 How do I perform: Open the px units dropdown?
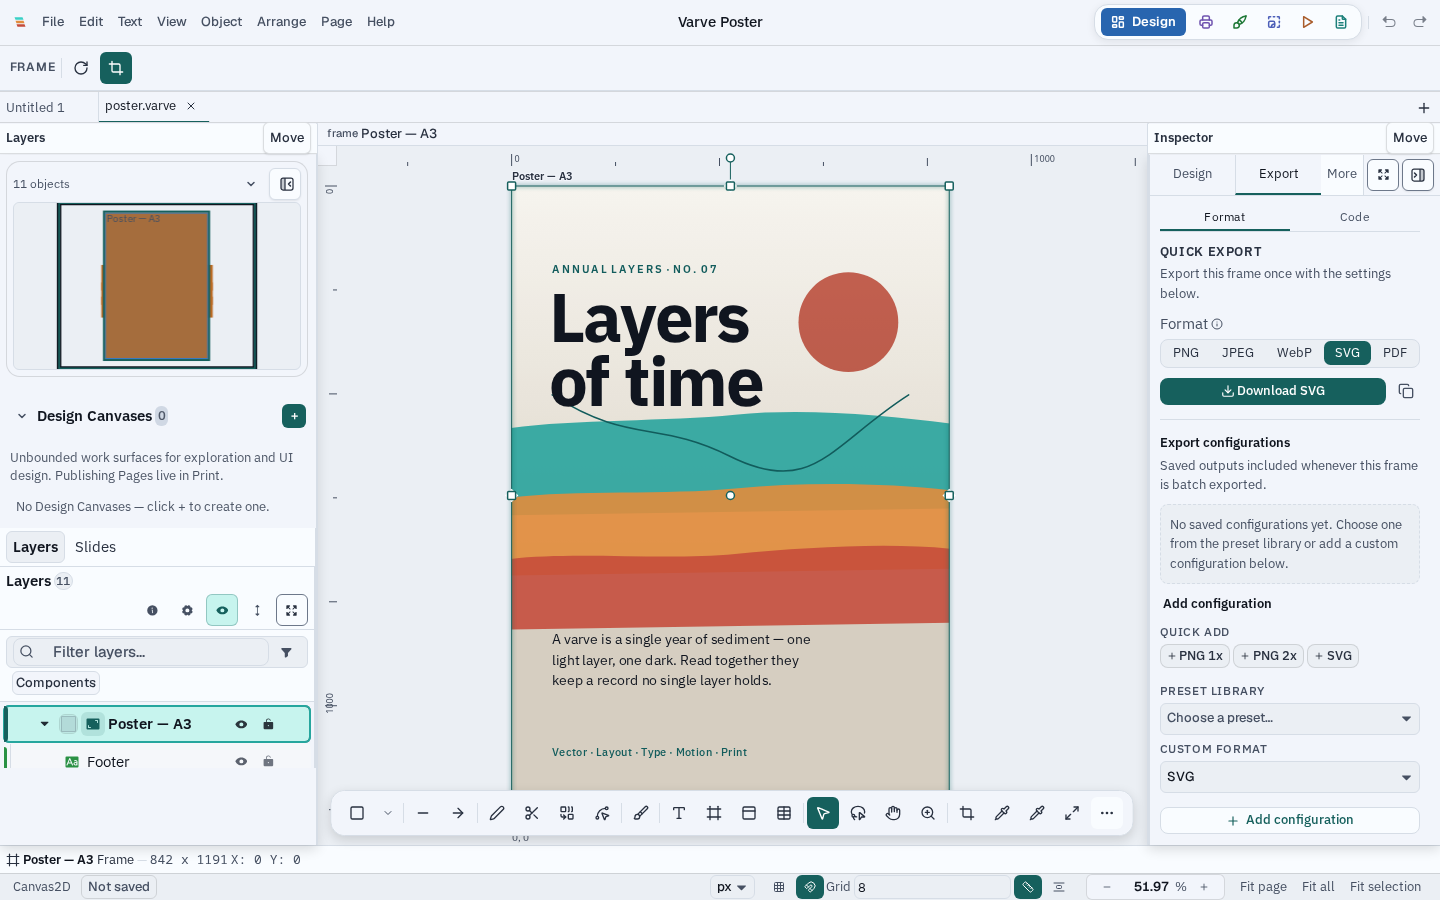point(732,887)
